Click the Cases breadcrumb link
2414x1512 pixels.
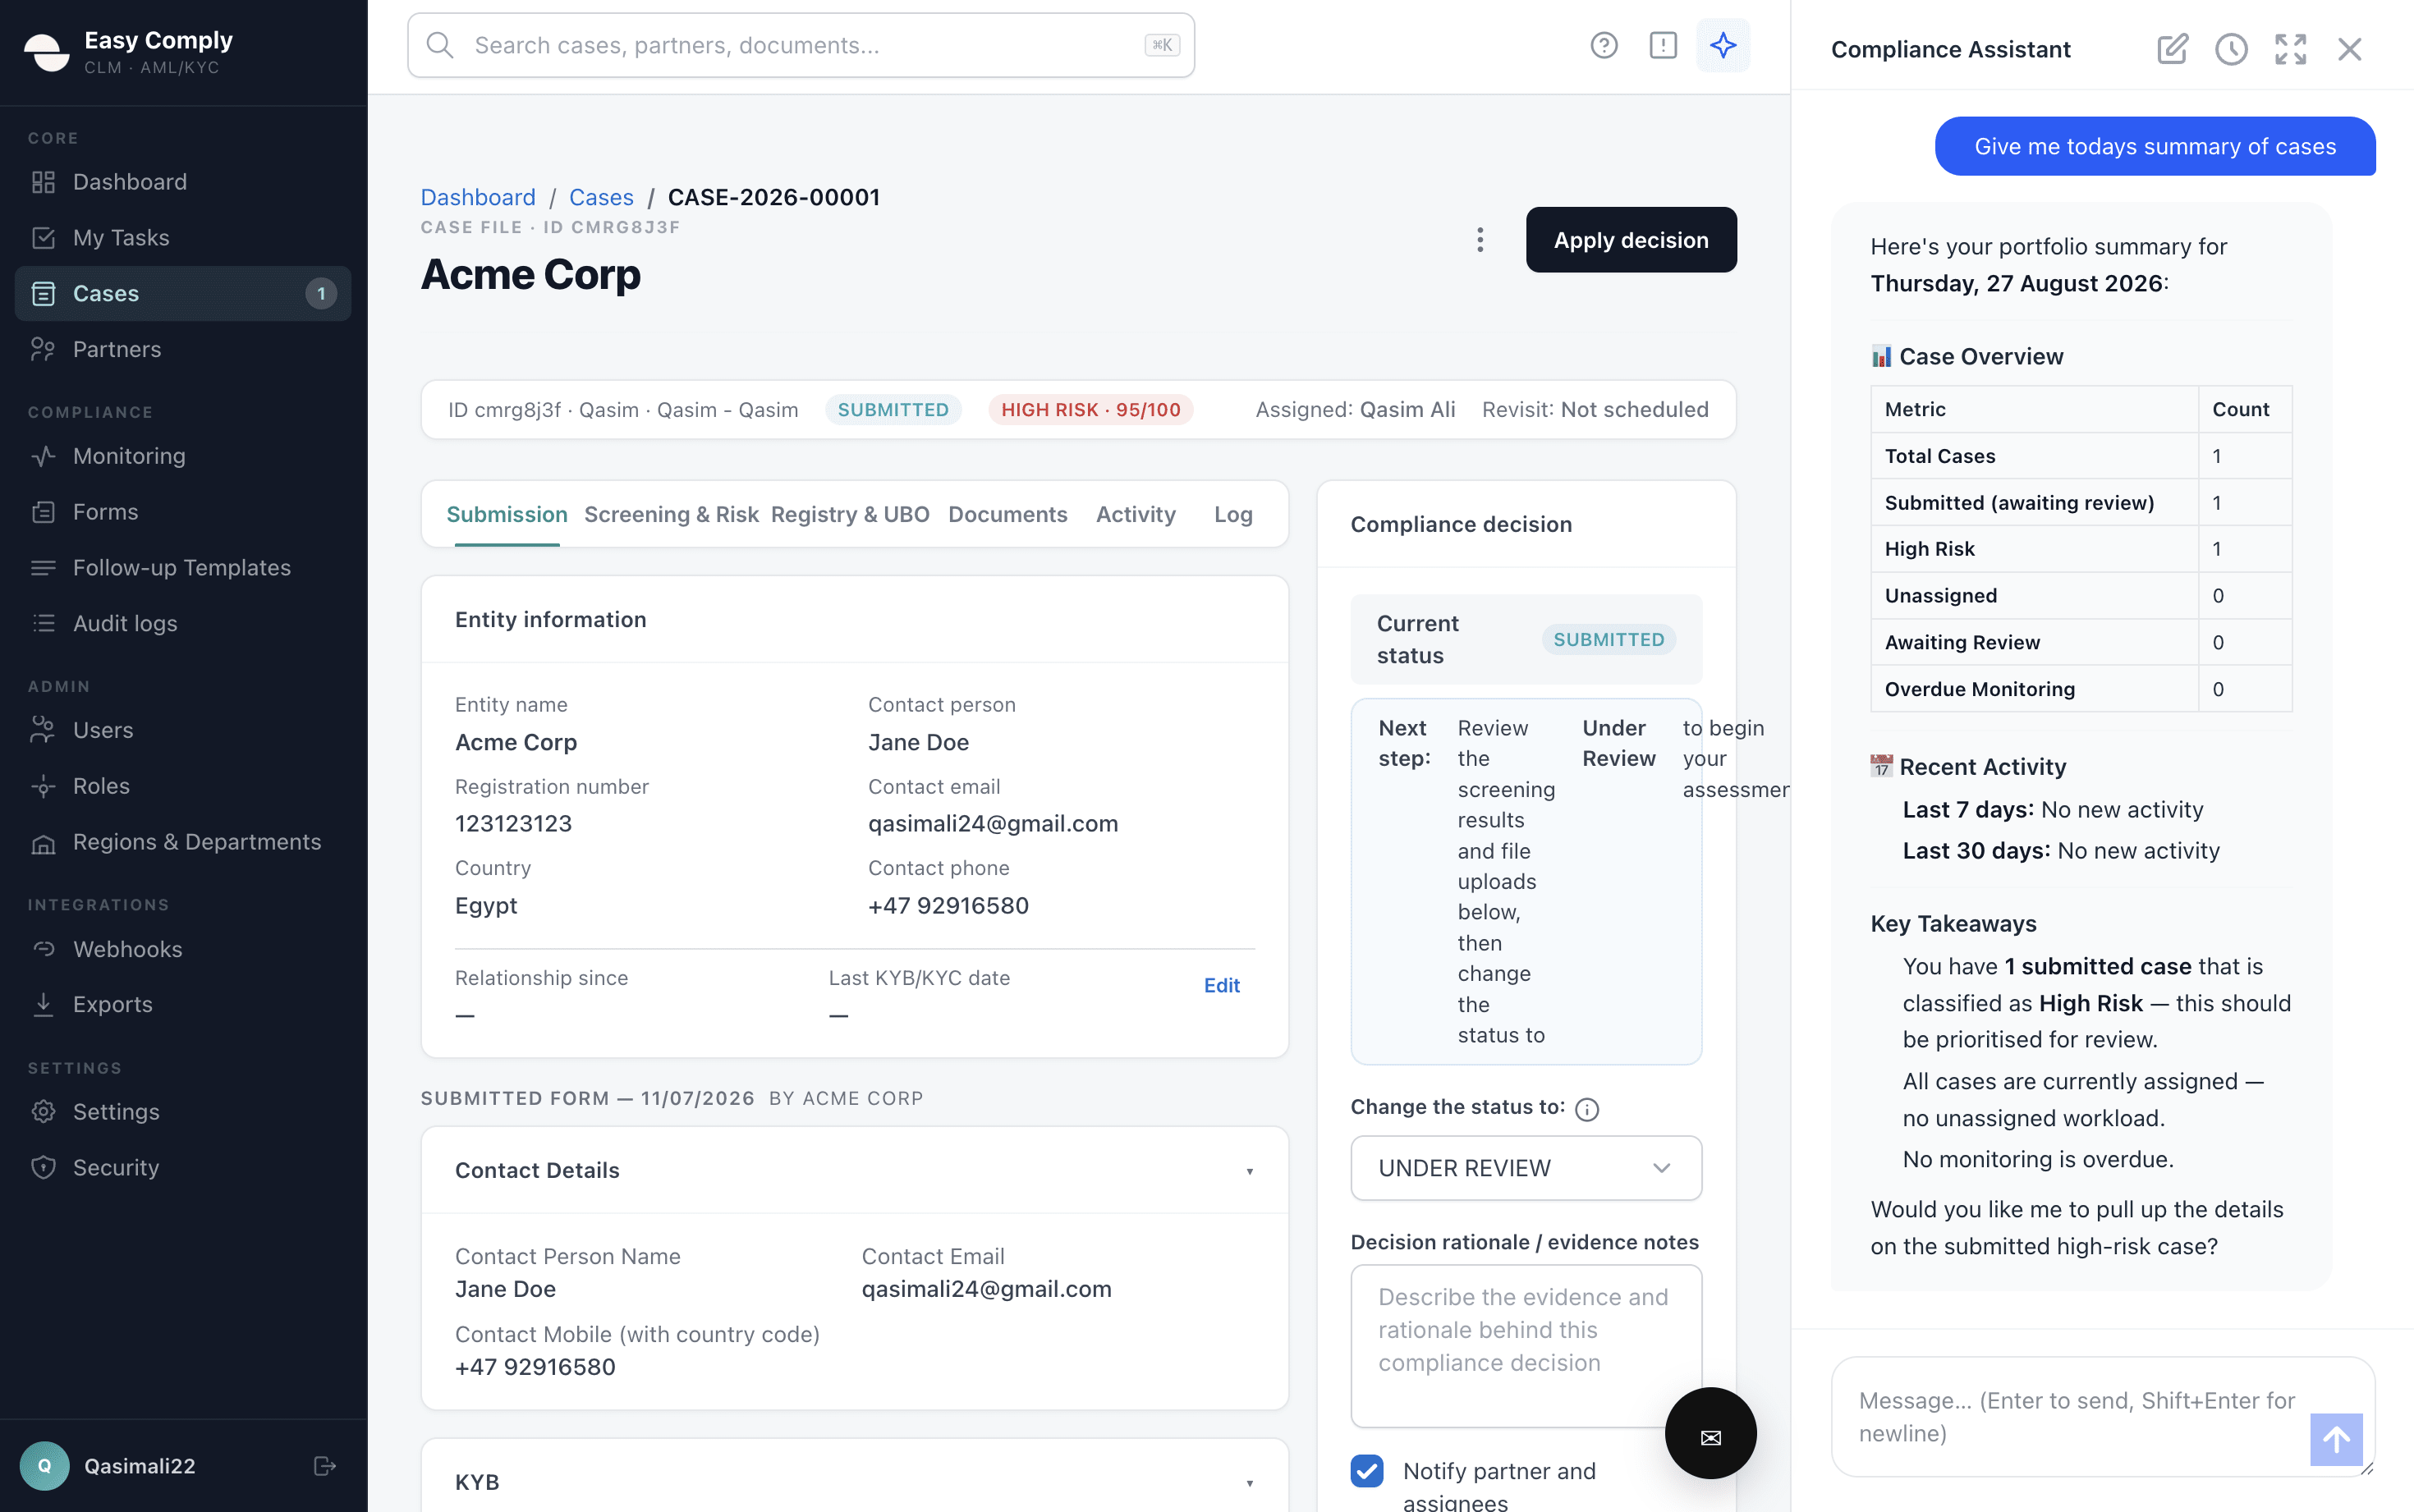[601, 197]
